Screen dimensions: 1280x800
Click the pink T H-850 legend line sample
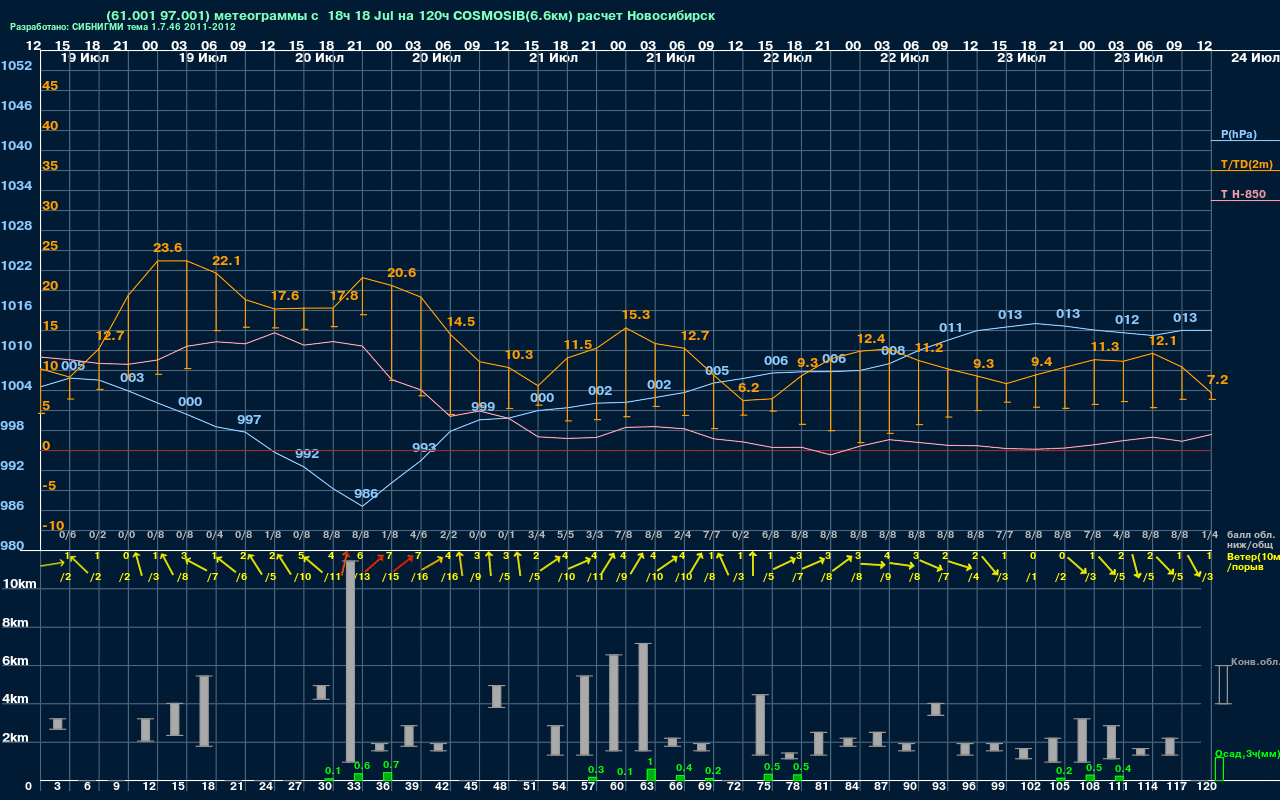click(x=1245, y=201)
